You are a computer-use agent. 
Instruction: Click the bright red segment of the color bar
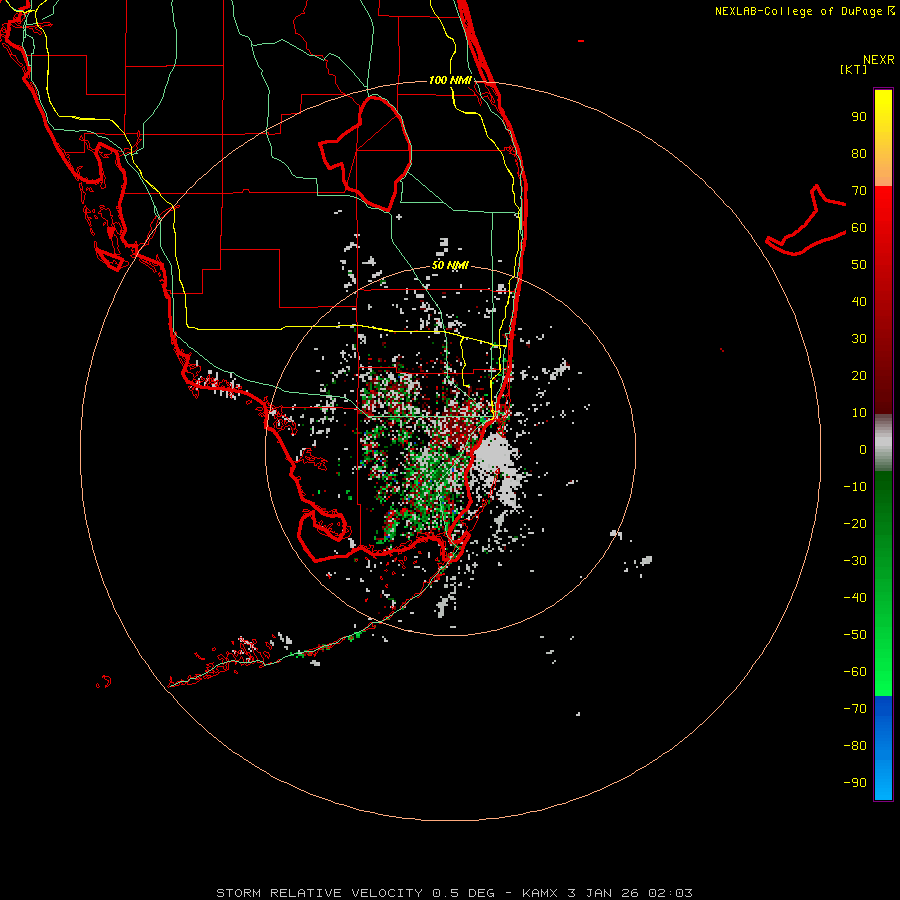coord(883,300)
